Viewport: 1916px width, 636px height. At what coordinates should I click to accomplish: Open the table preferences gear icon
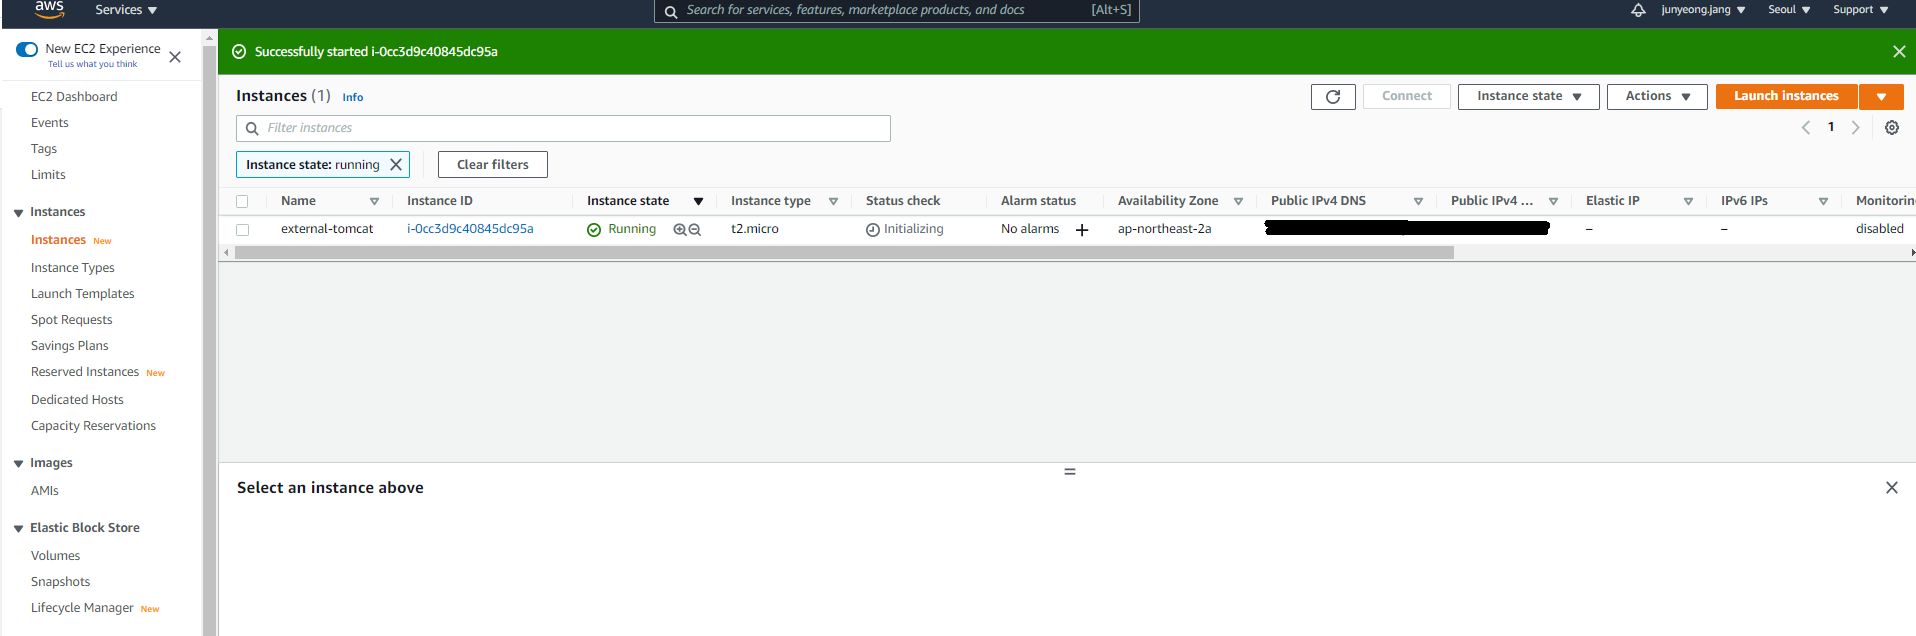tap(1892, 127)
